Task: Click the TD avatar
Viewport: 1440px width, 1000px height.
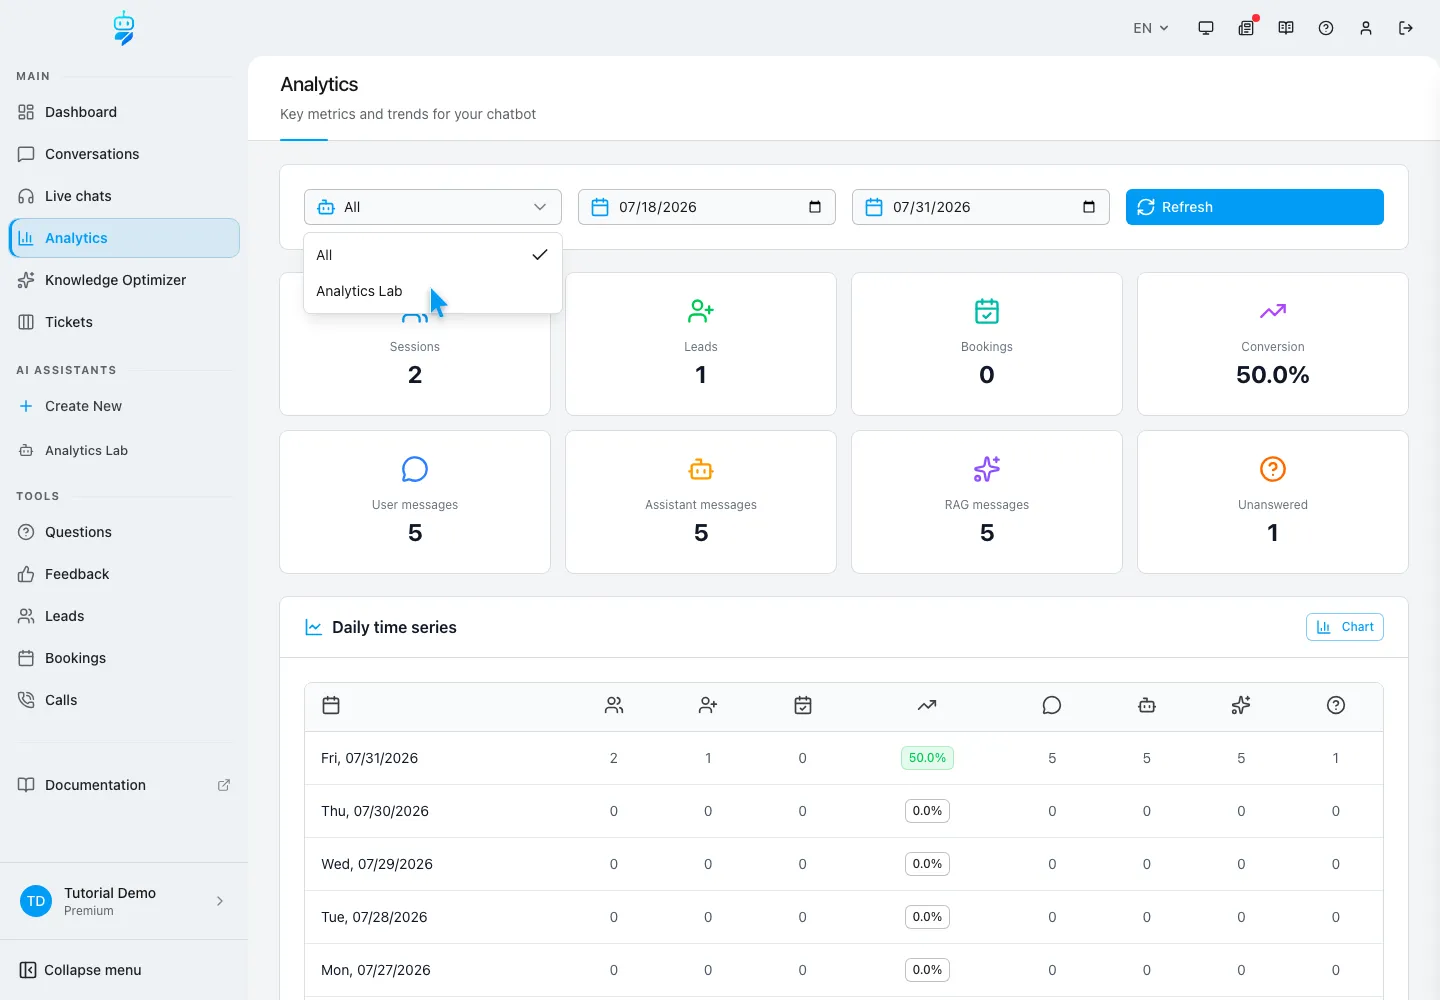Action: pyautogui.click(x=36, y=901)
